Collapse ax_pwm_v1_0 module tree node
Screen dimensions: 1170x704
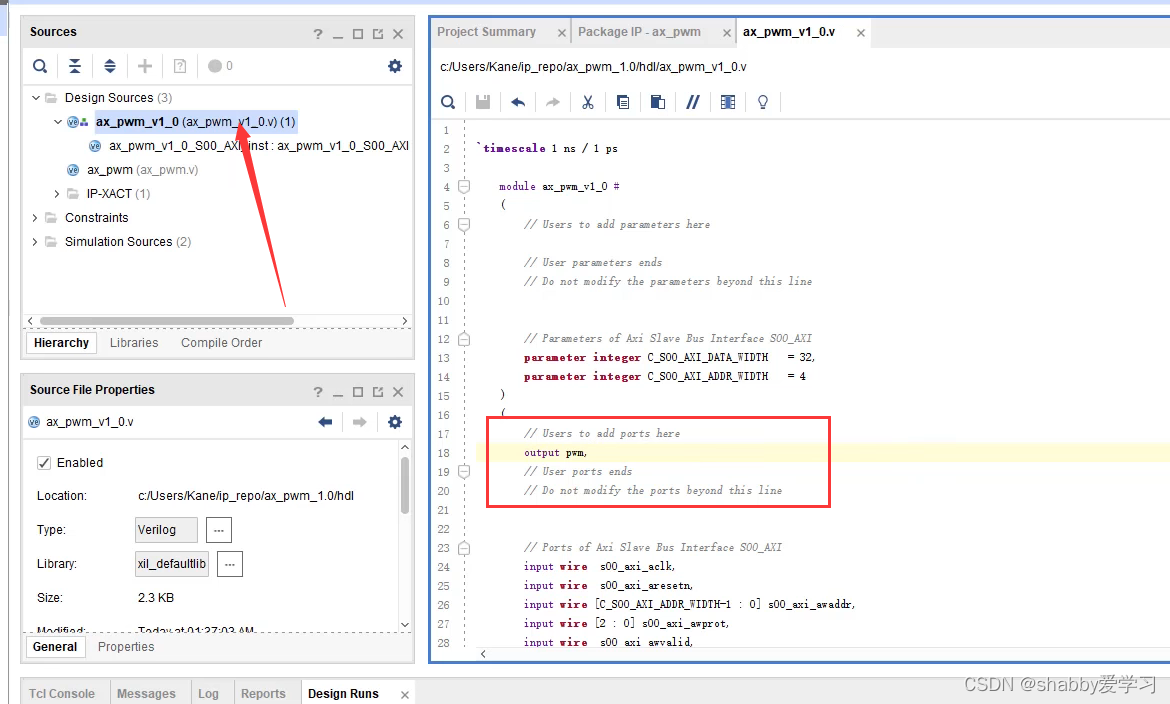57,122
